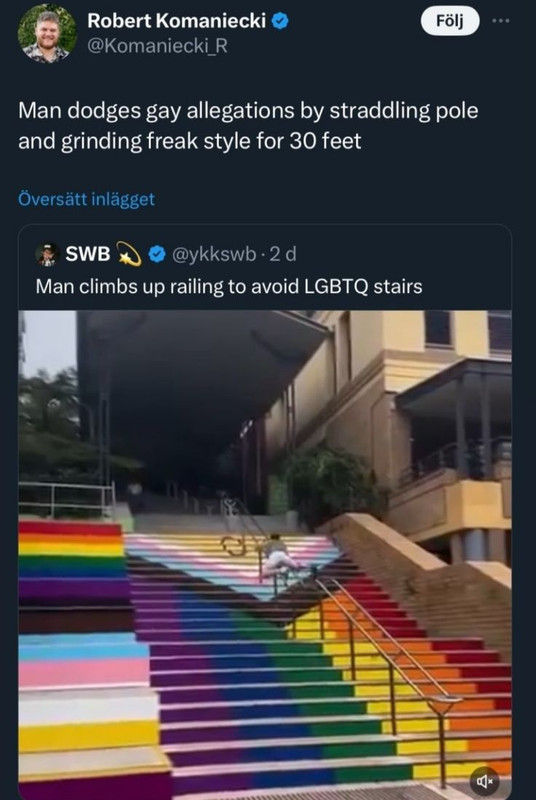The image size is (536, 800).
Task: Open the quoted post's 2 d timestamp
Action: (x=283, y=254)
